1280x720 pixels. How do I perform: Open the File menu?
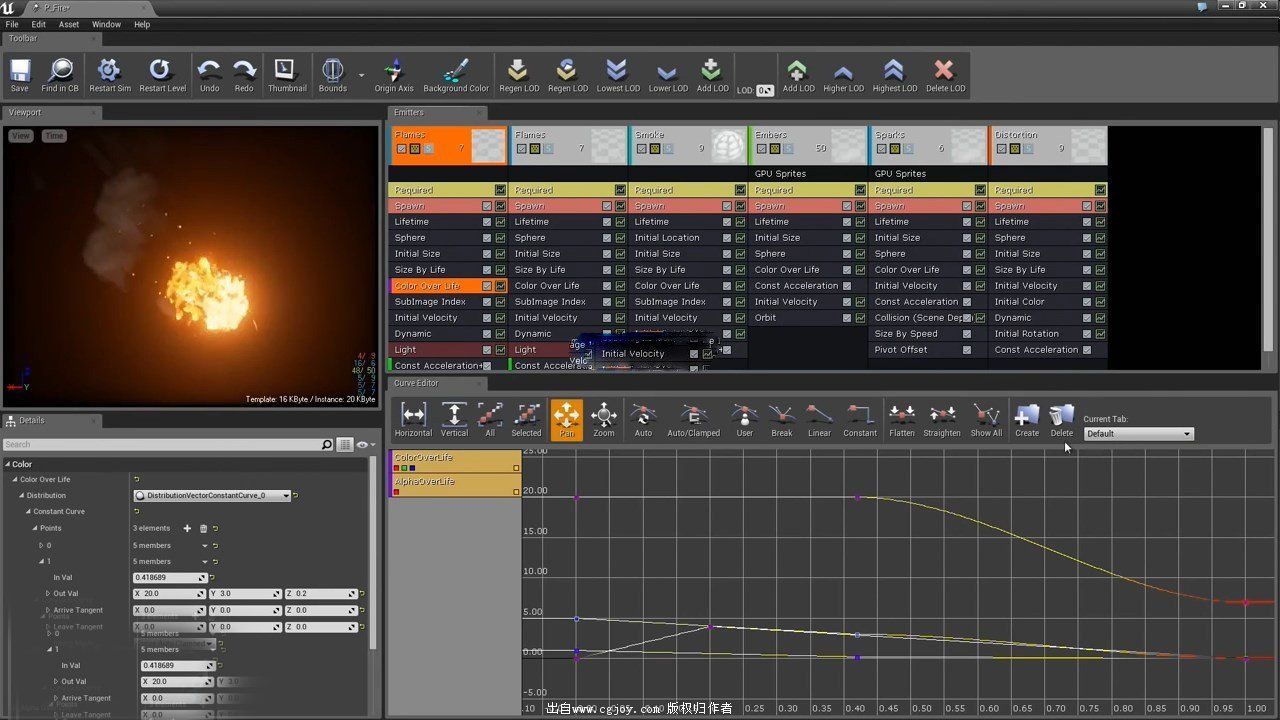12,24
